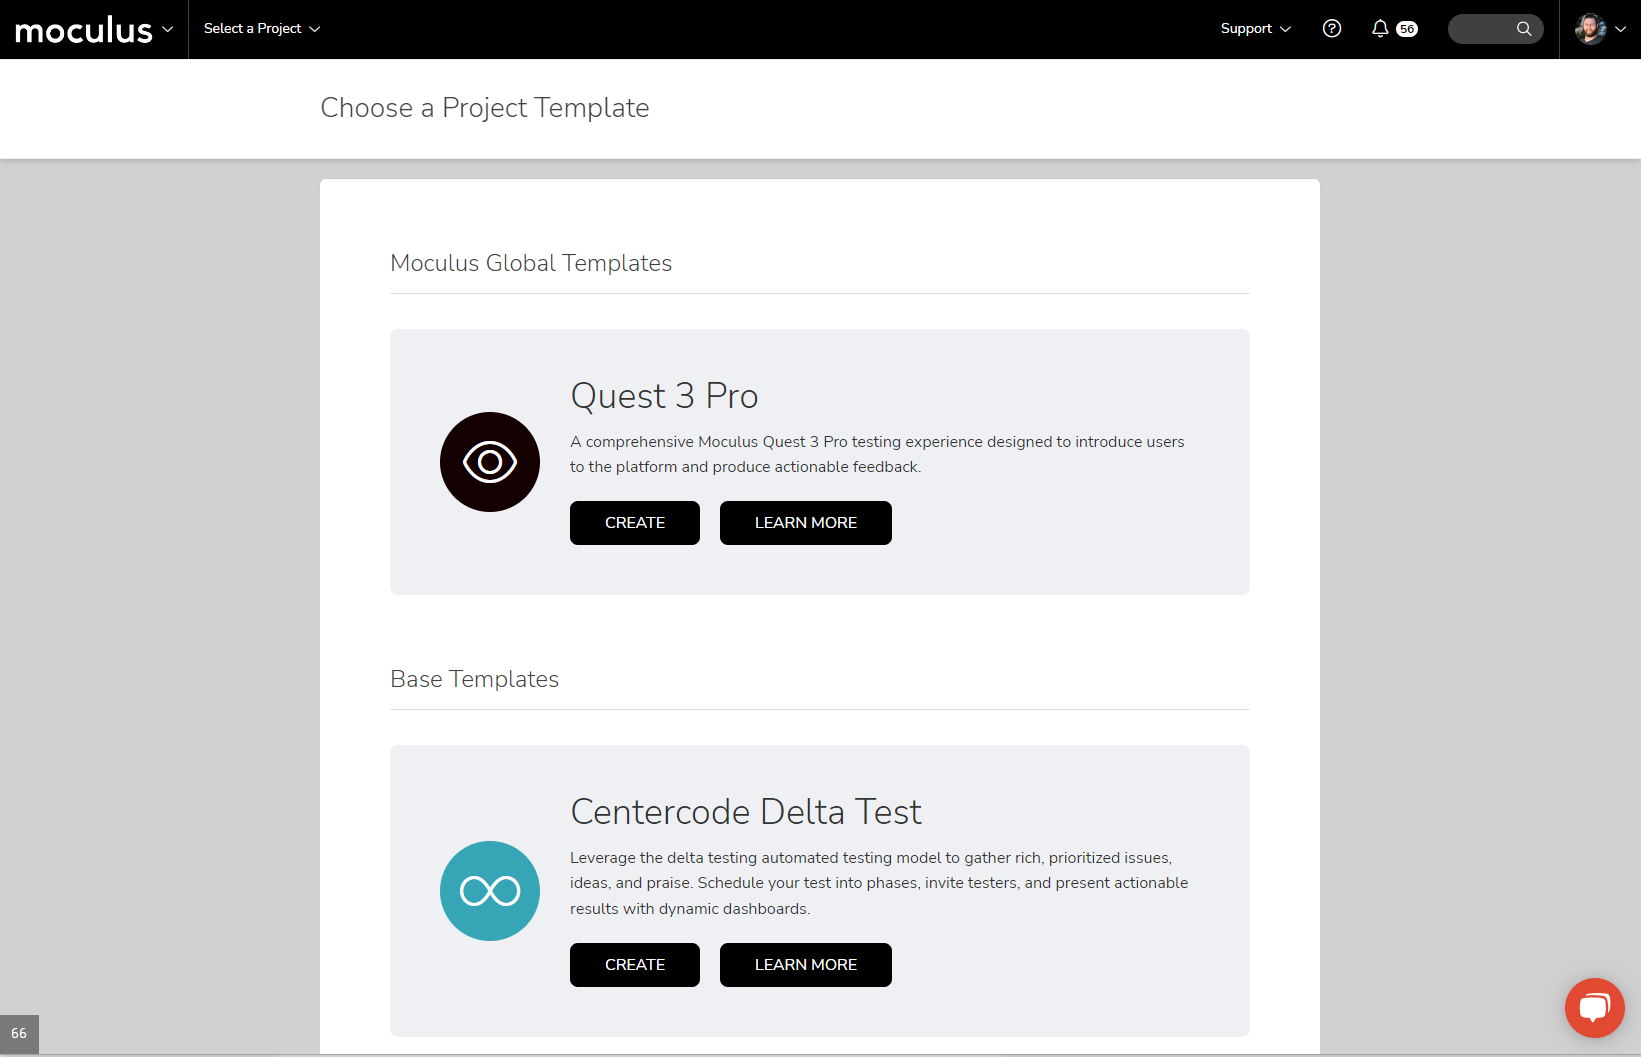Click the Quest 3 Pro eye icon
Viewport: 1641px width, 1057px height.
click(490, 462)
